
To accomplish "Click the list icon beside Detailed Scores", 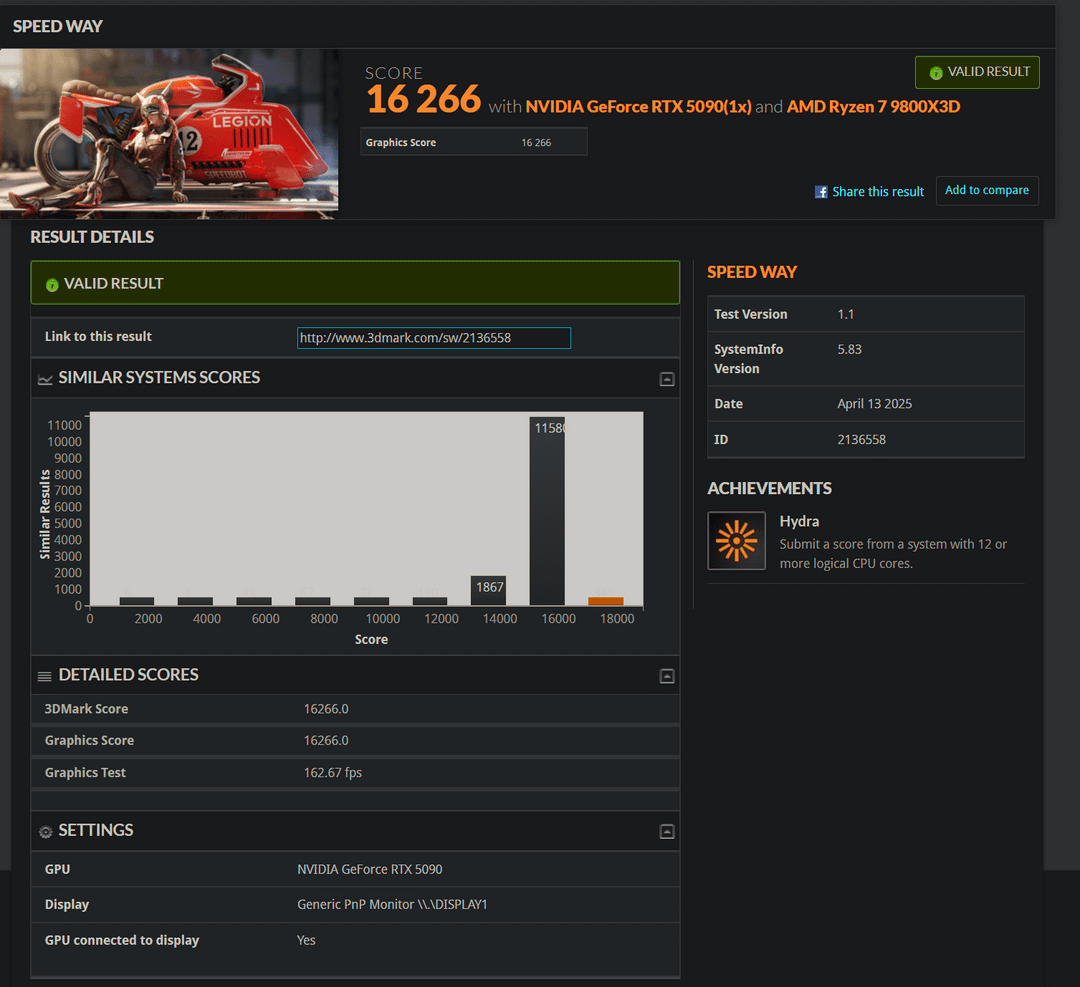I will (45, 676).
